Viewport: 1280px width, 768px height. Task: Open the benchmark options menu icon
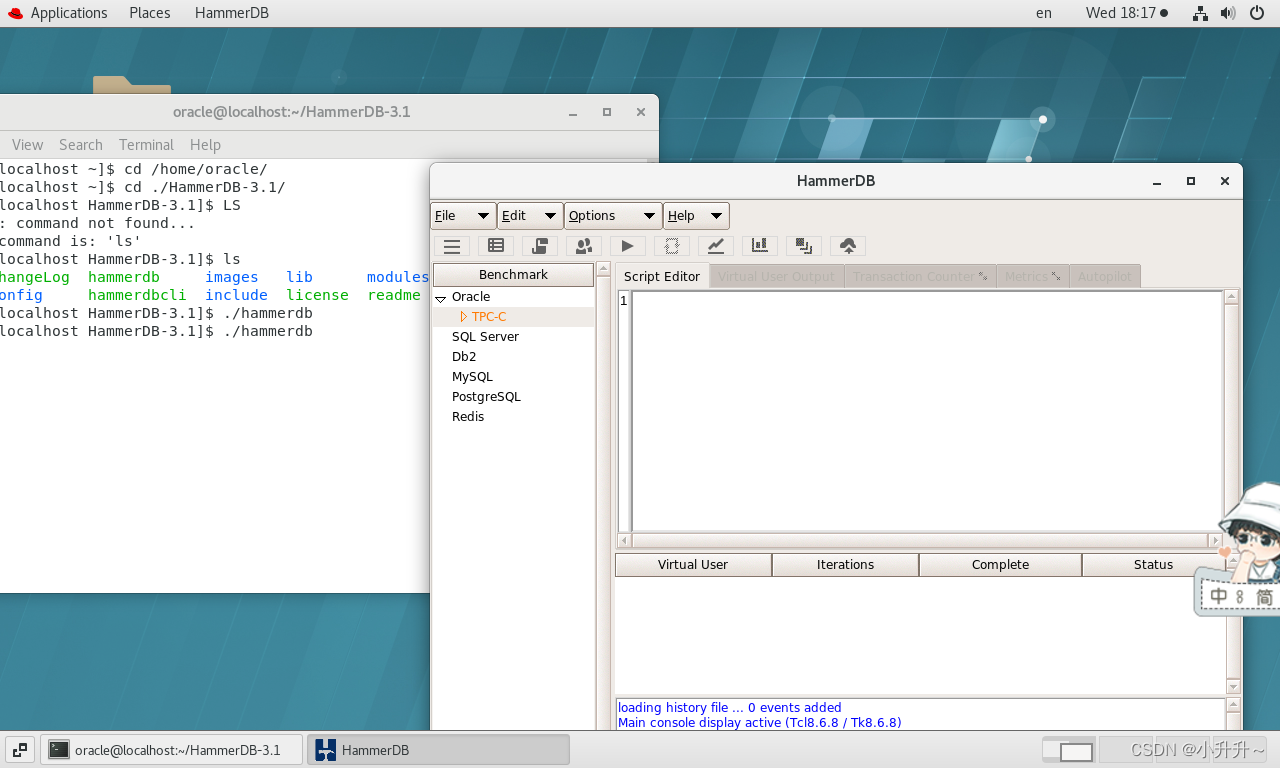click(x=451, y=245)
